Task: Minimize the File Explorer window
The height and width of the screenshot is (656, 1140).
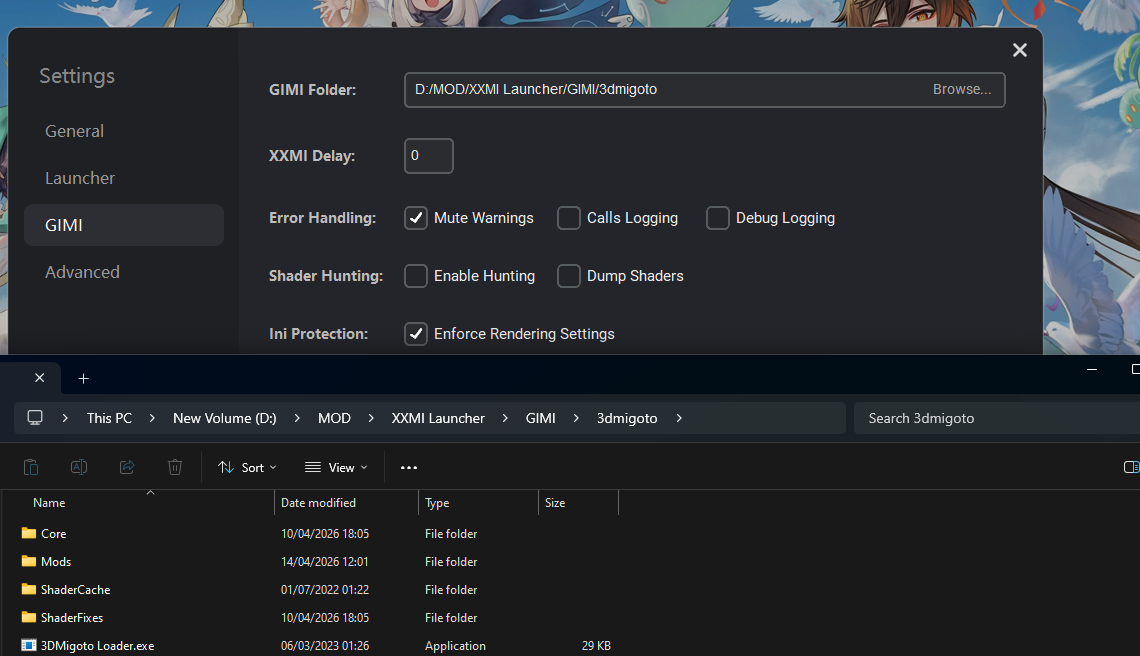Action: [x=1091, y=369]
